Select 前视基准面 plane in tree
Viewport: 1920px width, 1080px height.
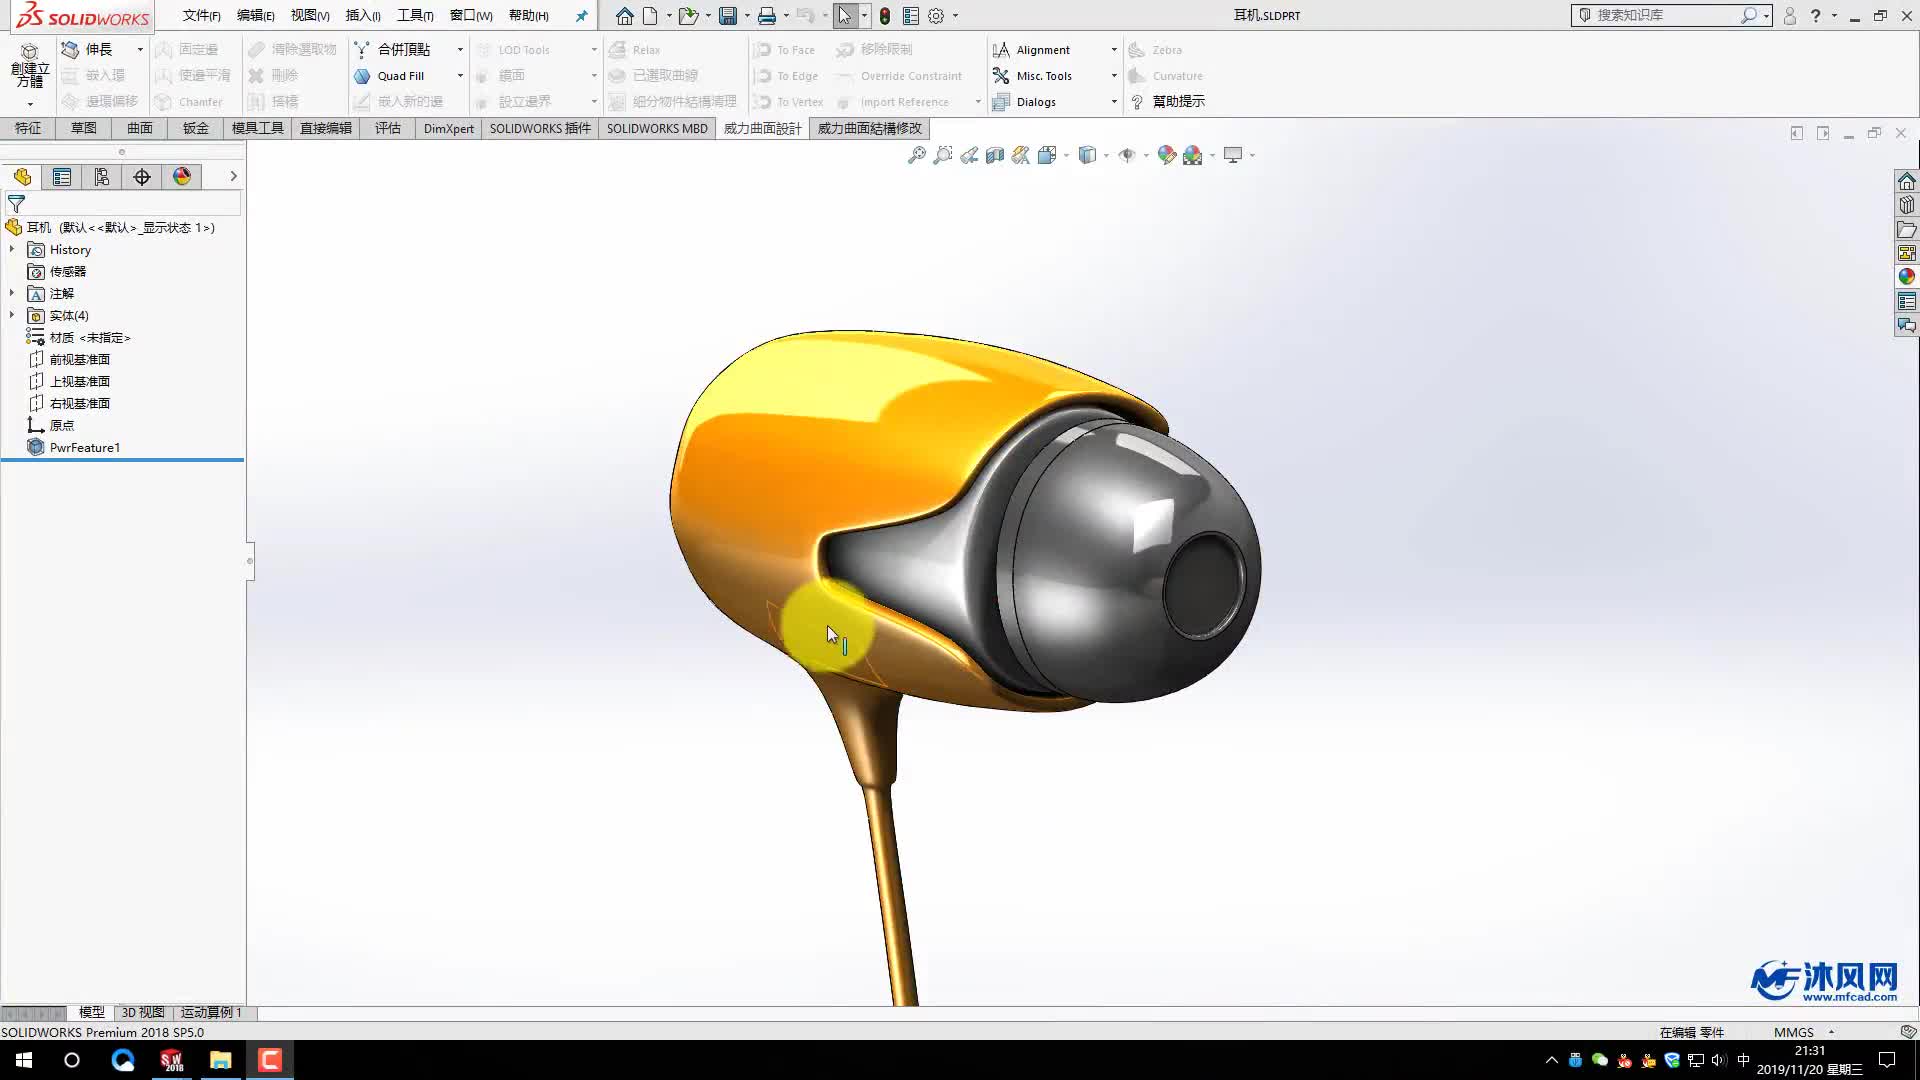(x=80, y=359)
